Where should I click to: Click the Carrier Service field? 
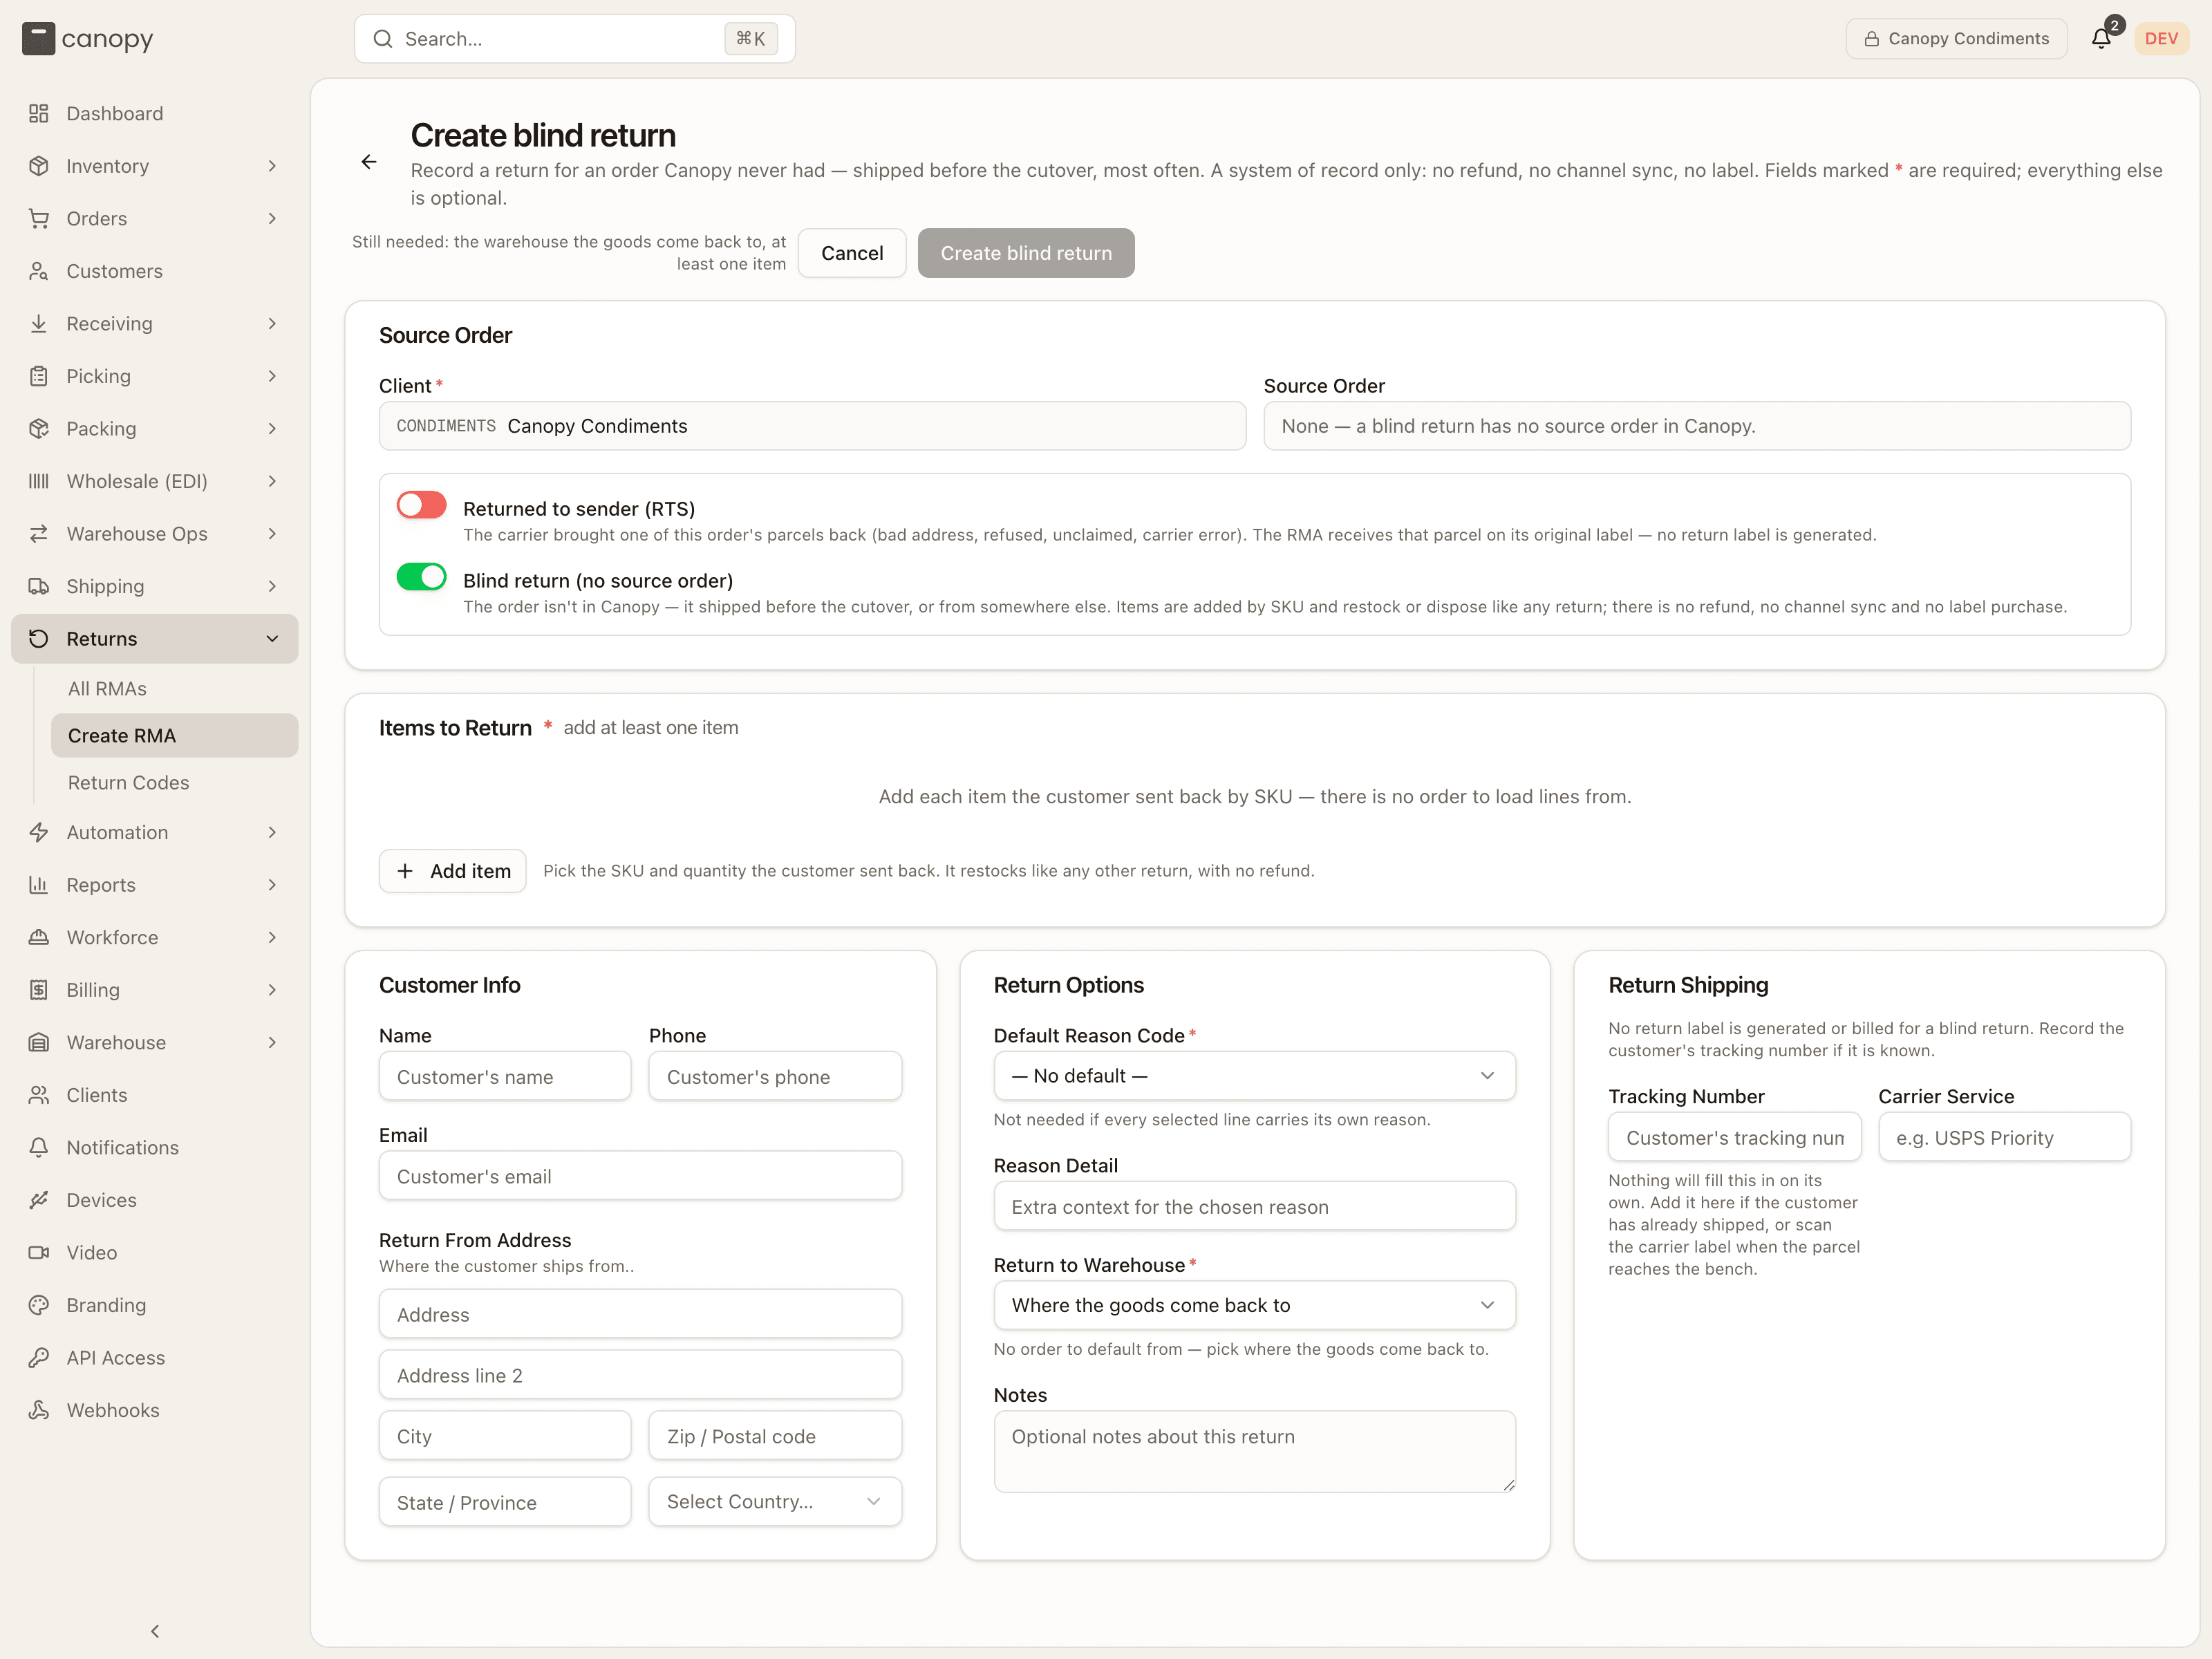click(x=2004, y=1137)
